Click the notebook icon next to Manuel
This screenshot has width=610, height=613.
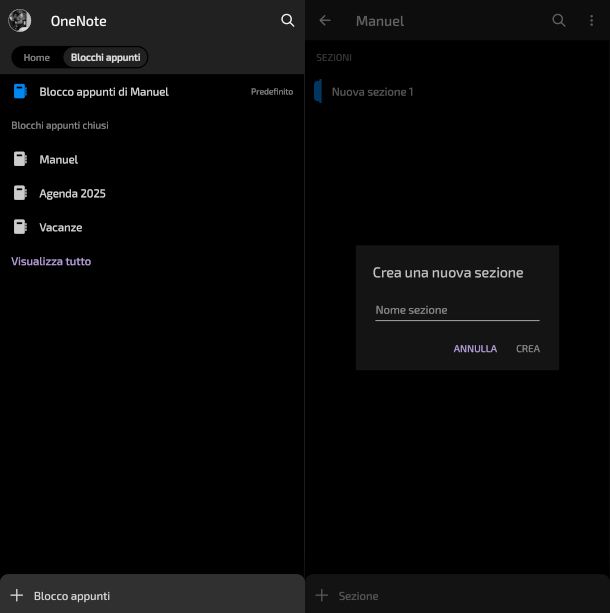click(x=20, y=159)
